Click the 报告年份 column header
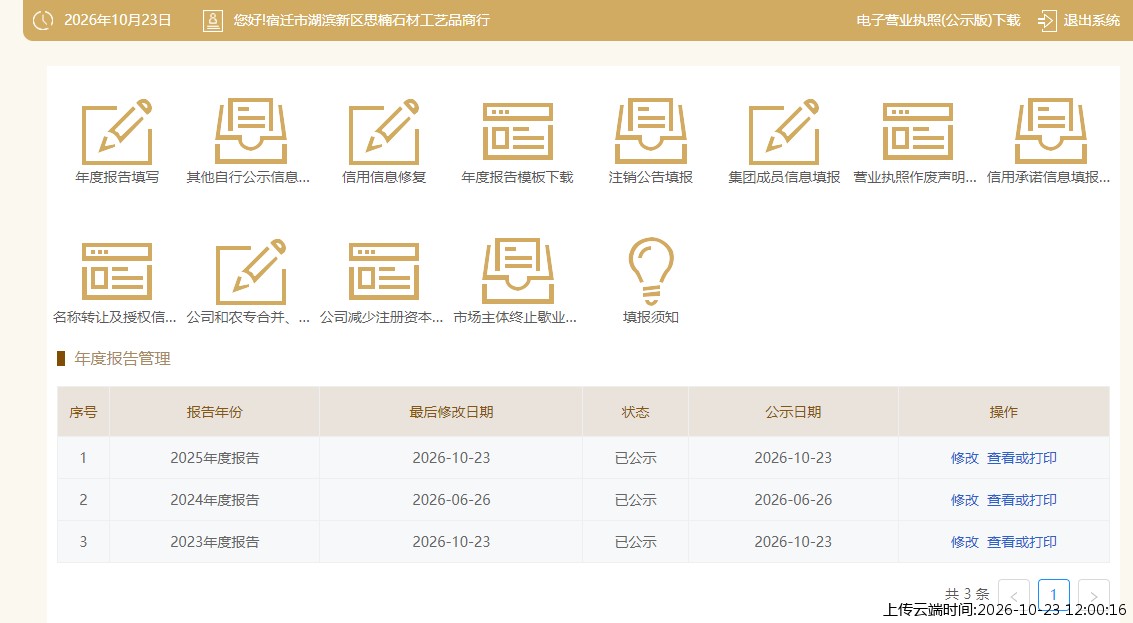This screenshot has height=623, width=1133. [x=215, y=412]
